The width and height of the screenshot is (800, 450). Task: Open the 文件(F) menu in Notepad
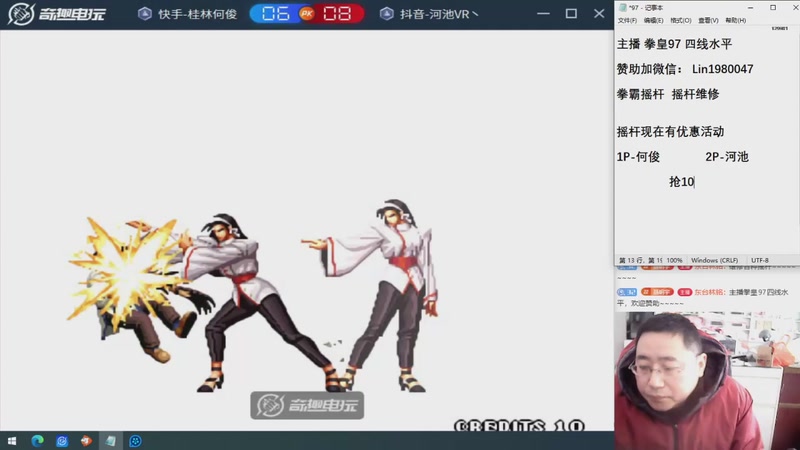pyautogui.click(x=627, y=20)
